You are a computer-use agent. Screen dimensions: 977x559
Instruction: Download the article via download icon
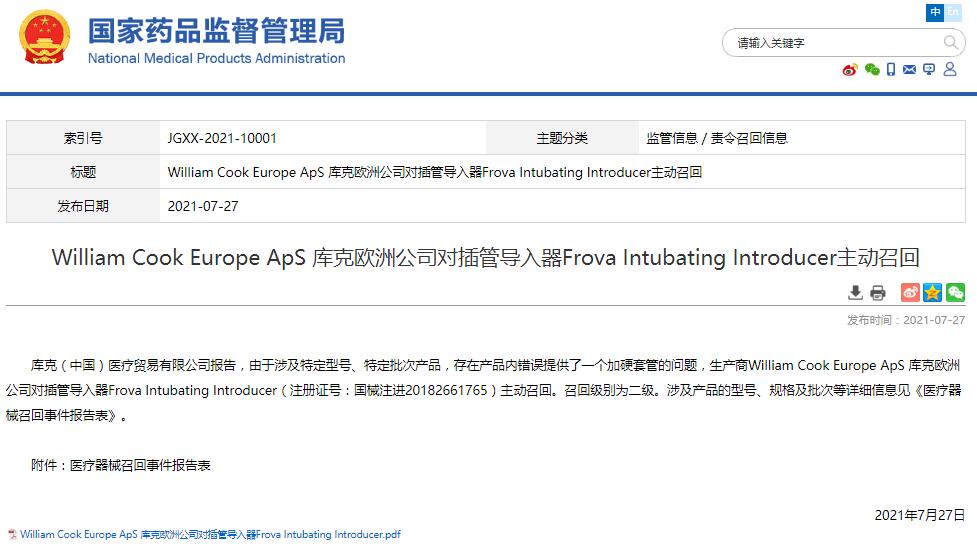(855, 292)
